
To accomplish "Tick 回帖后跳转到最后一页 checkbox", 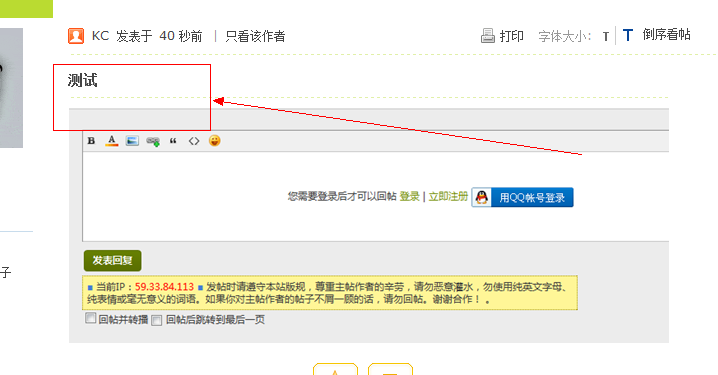I will point(157,320).
